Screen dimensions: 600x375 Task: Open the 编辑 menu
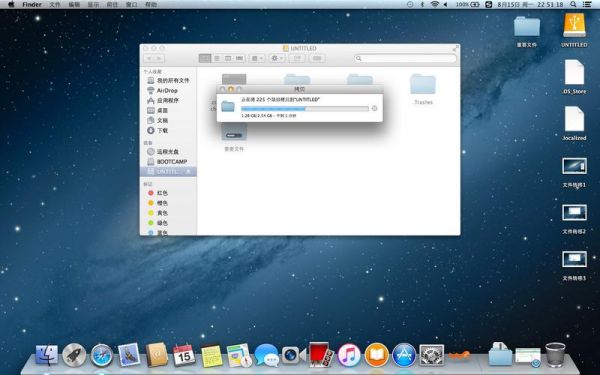click(74, 5)
